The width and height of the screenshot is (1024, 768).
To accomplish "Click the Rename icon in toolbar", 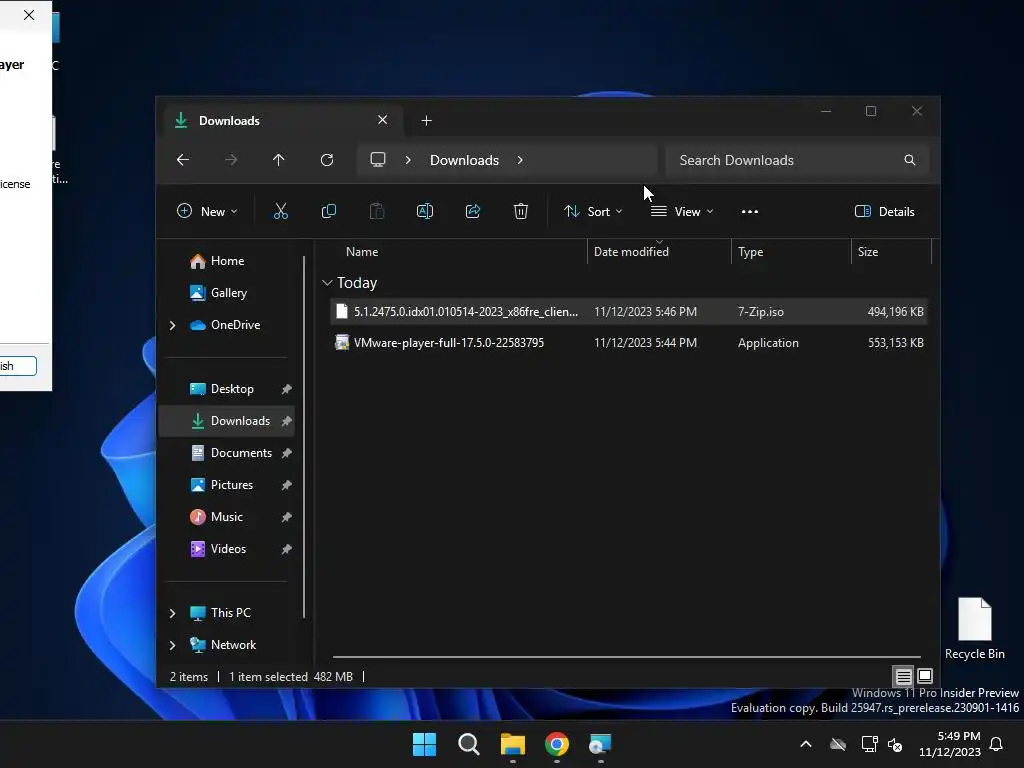I will 424,212.
